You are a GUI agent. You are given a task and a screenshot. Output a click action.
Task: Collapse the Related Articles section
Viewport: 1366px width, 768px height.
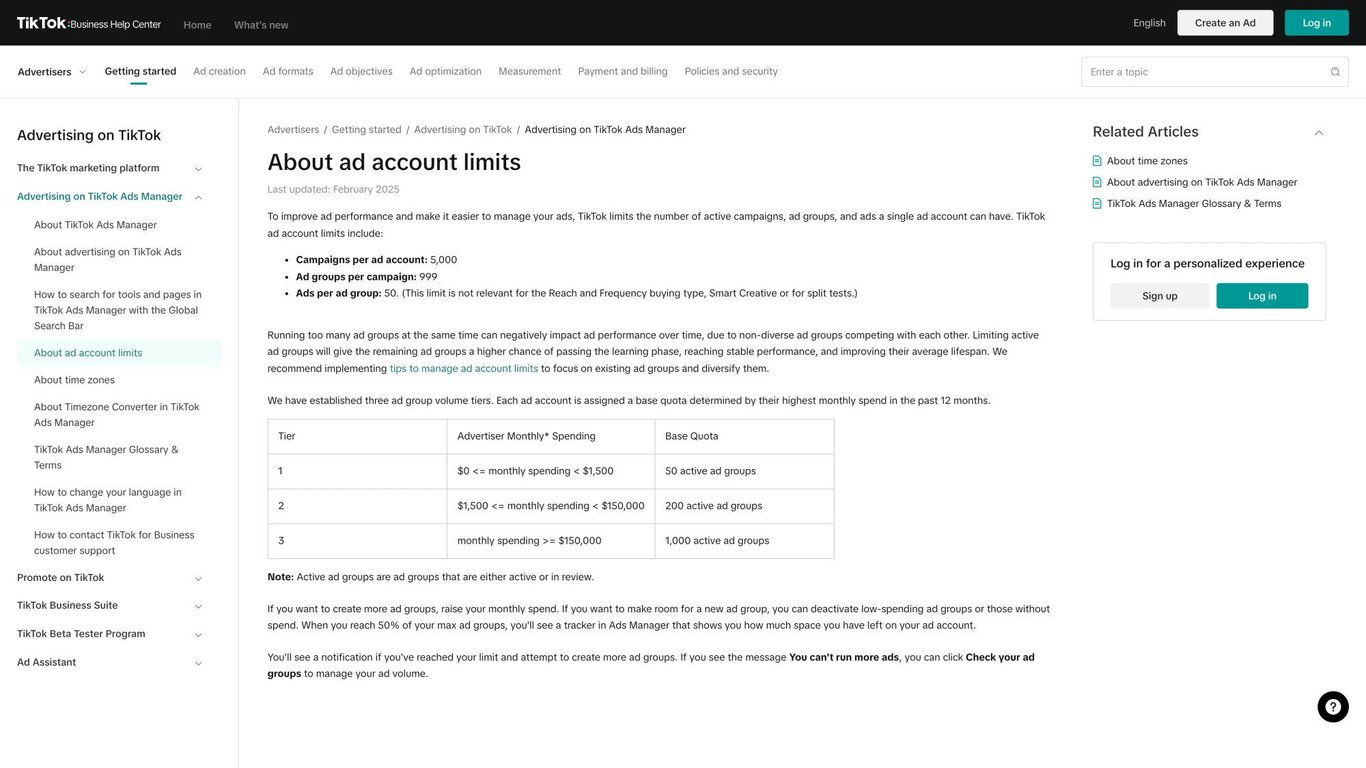1318,133
